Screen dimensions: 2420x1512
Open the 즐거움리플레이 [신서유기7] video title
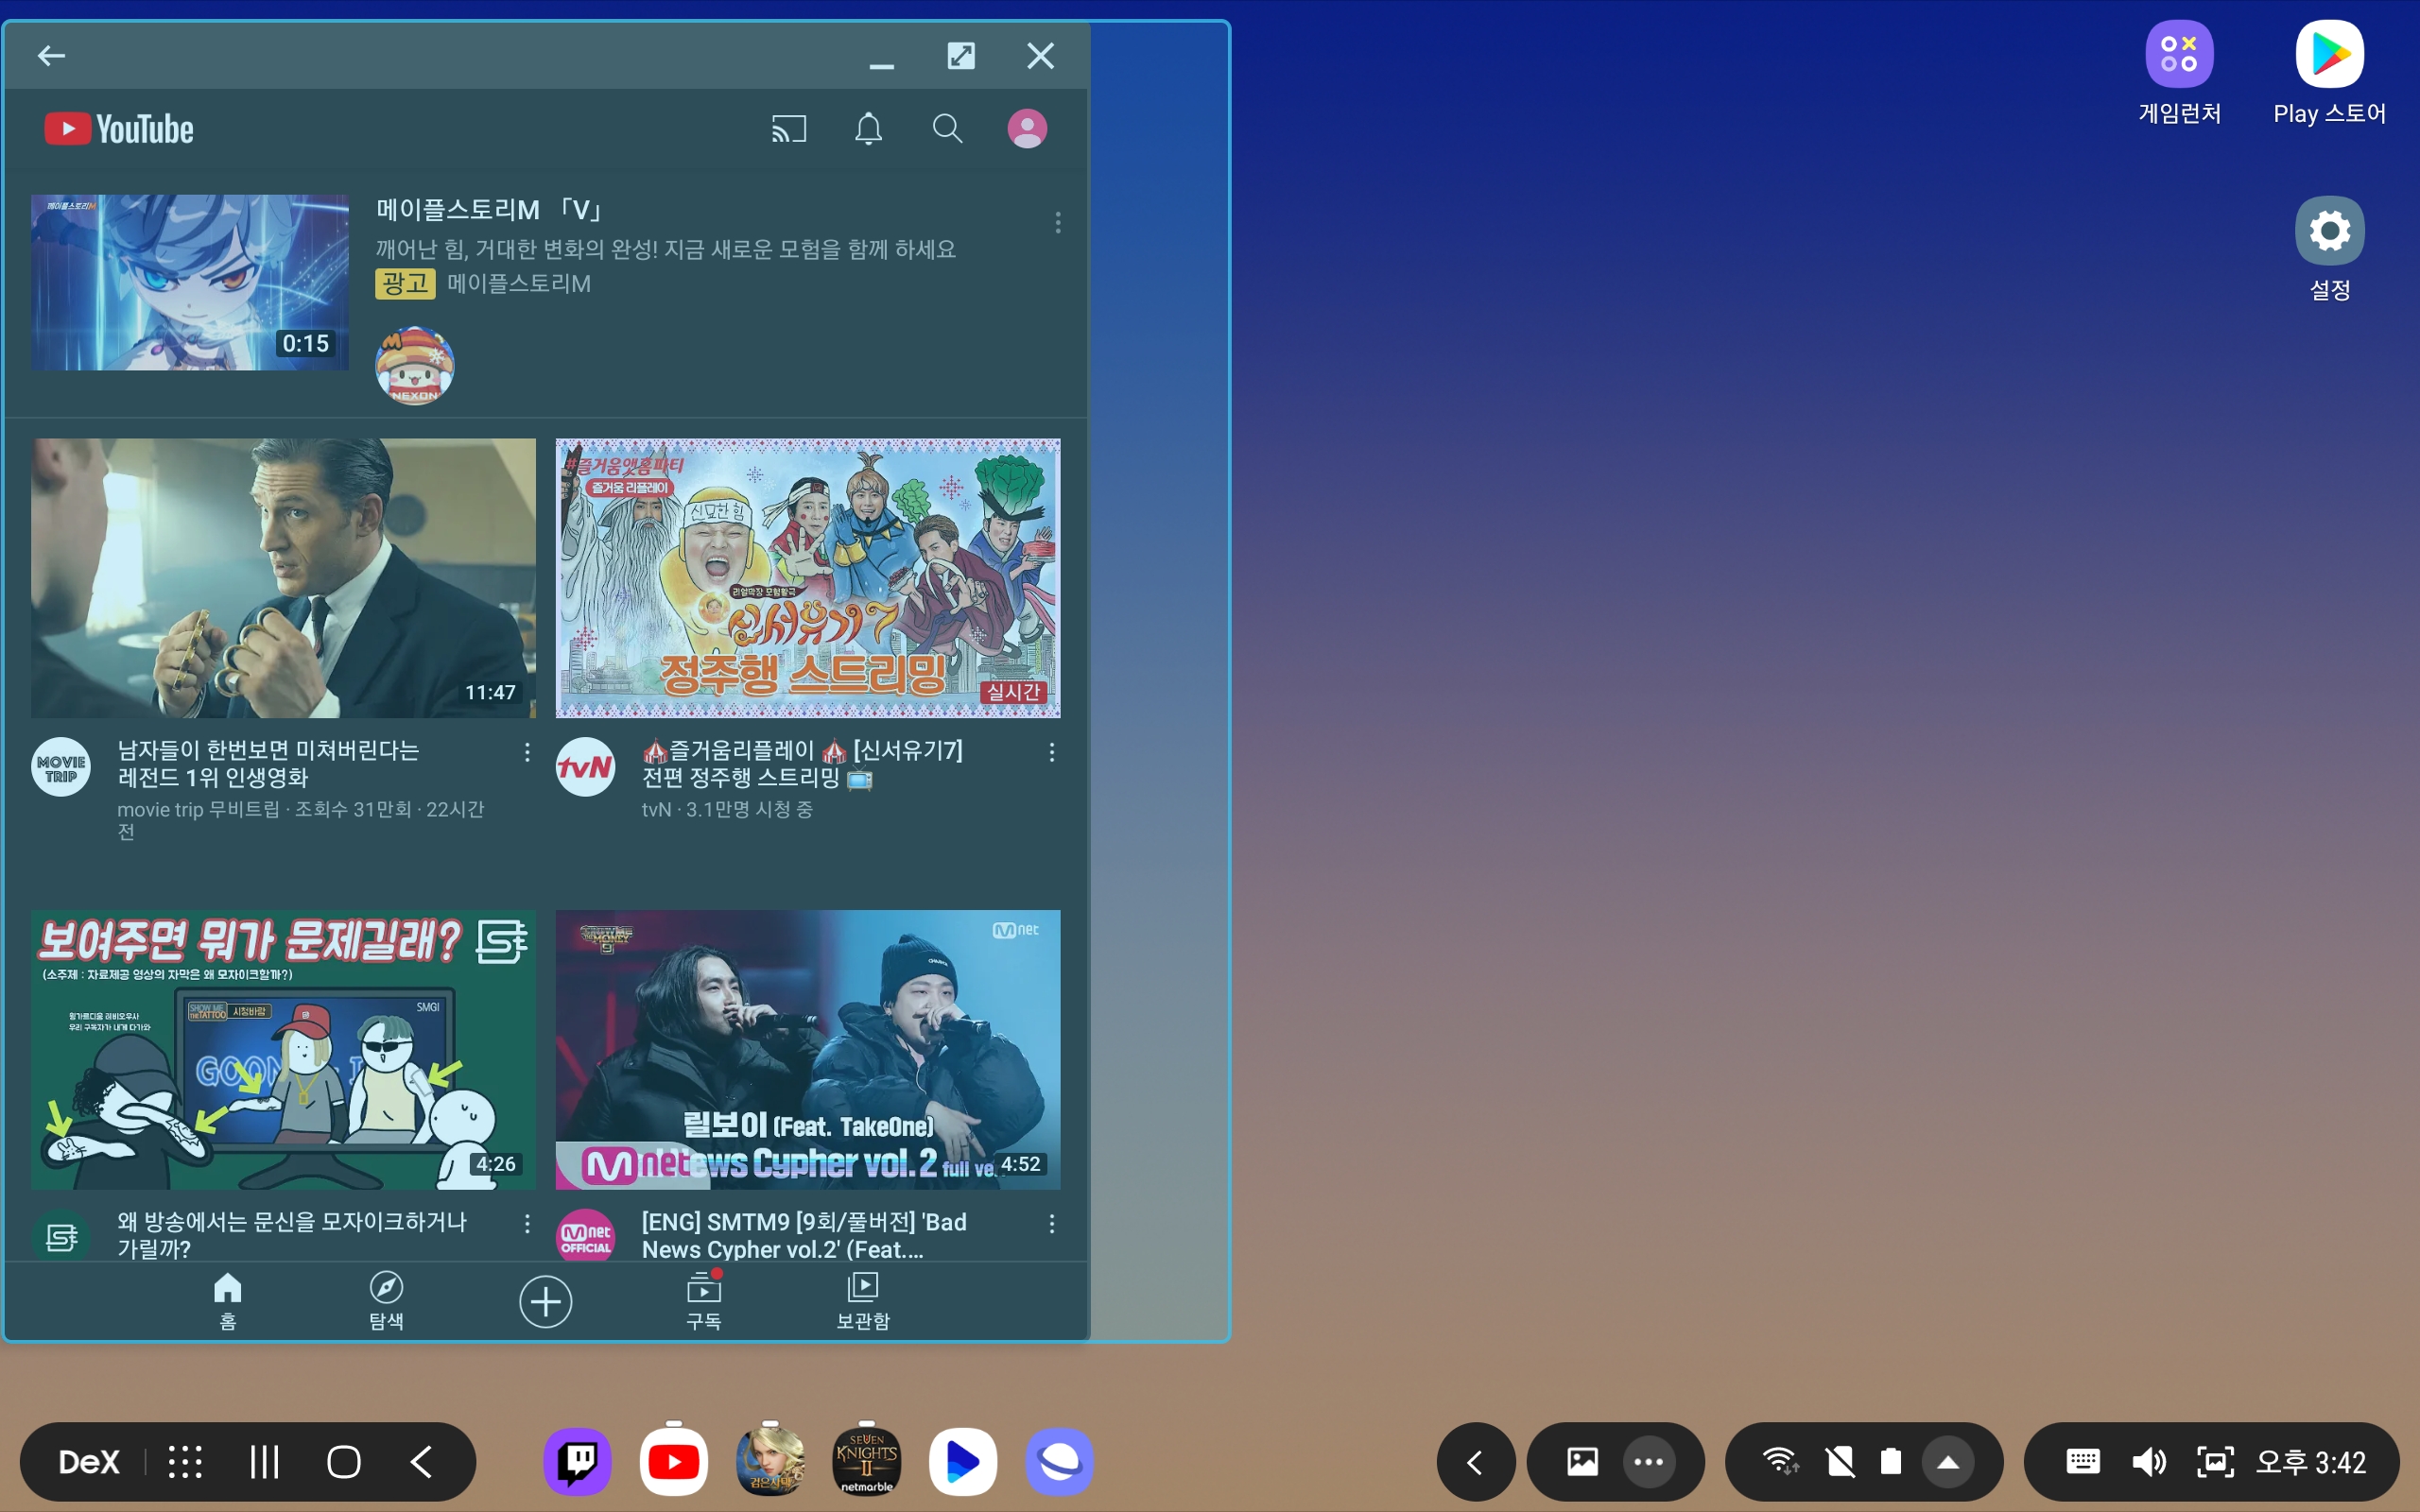803,763
